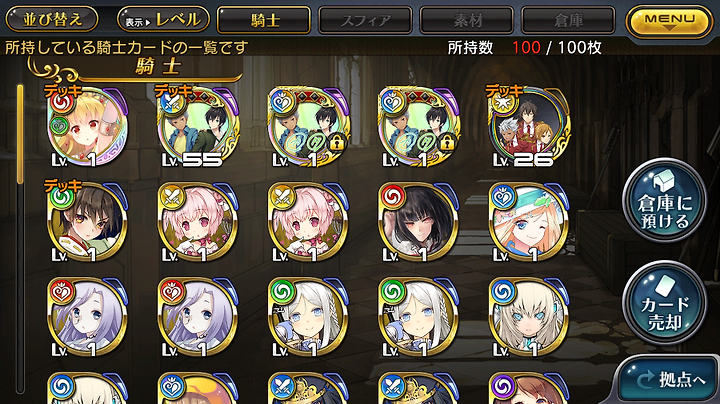Select the Lv.26 three-character knight card
The image size is (720, 404).
pyautogui.click(x=529, y=126)
